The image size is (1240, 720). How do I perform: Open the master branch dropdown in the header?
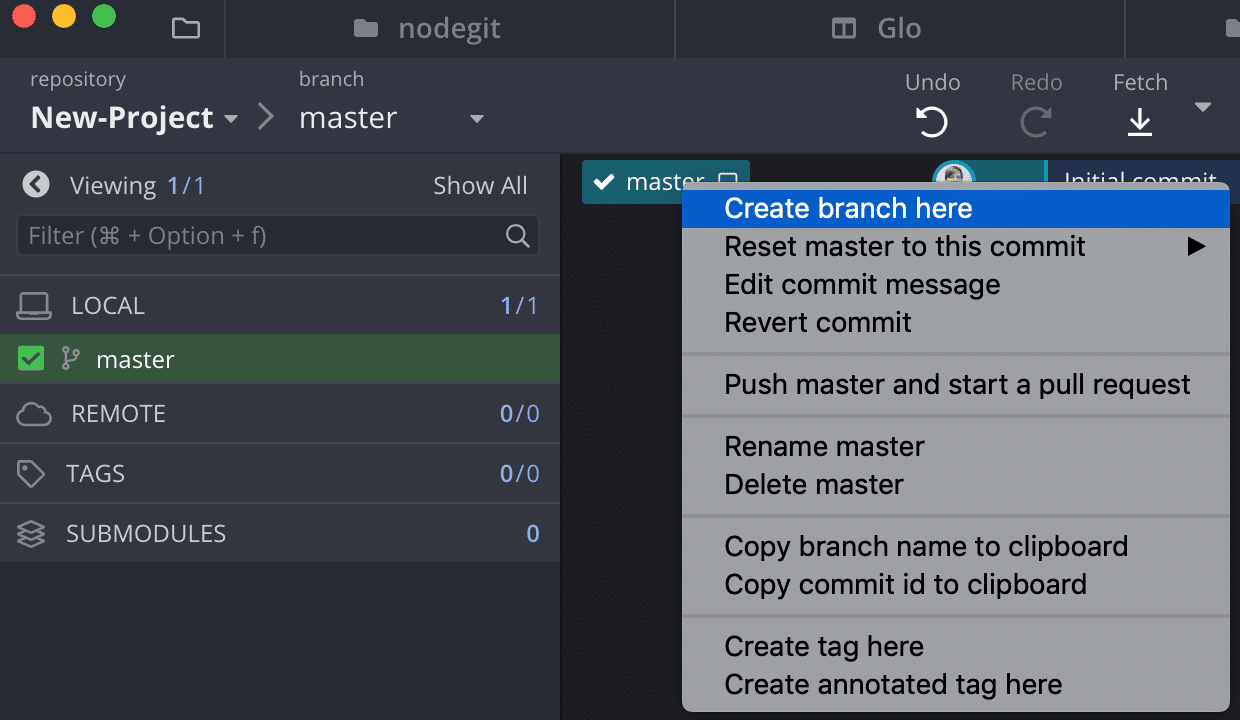click(x=477, y=118)
